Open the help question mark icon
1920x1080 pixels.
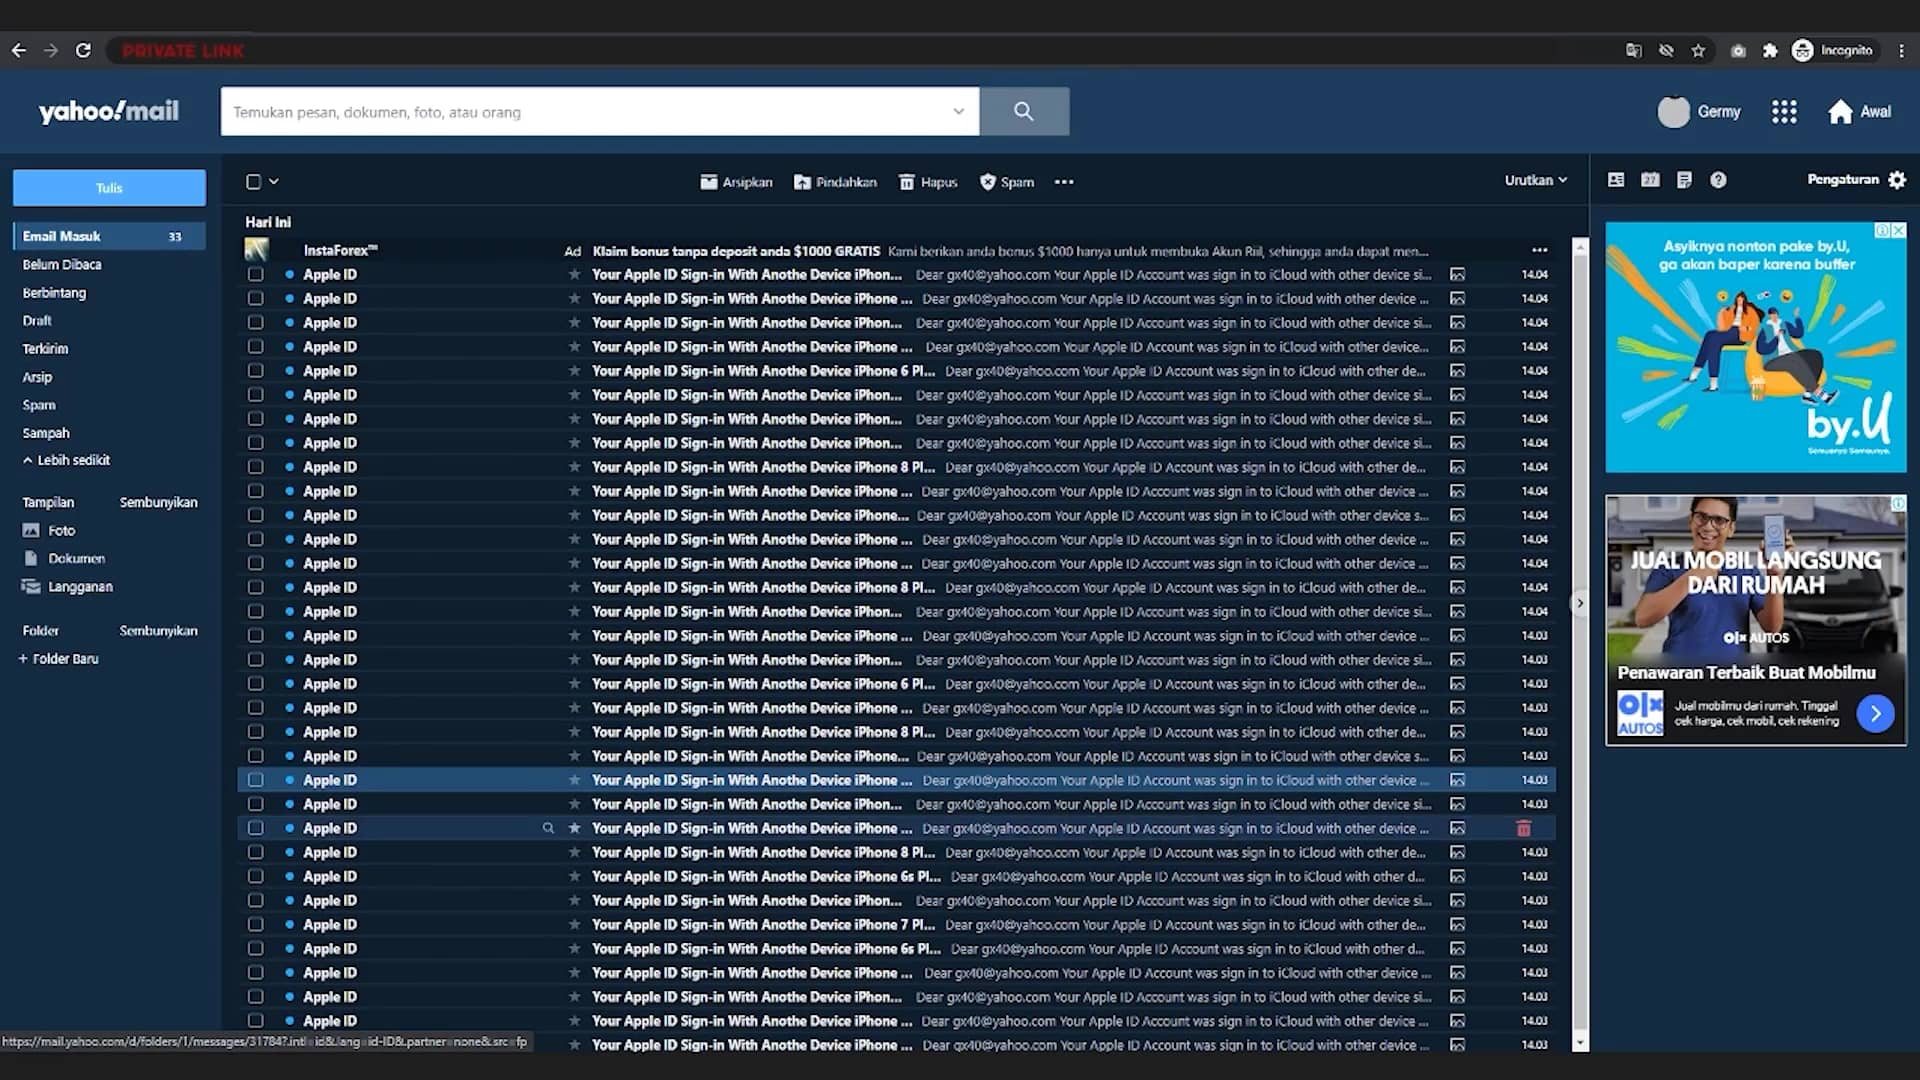click(1718, 180)
